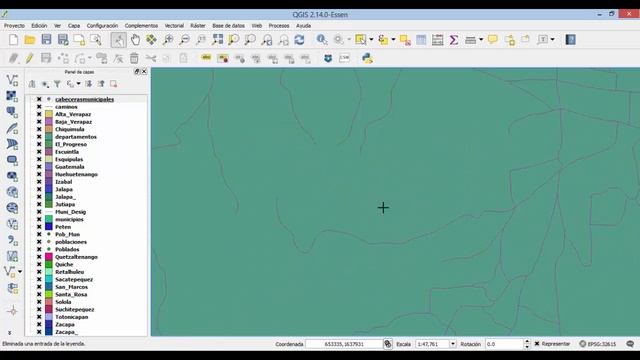The width and height of the screenshot is (640, 360).
Task: Open the Field Calculator icon
Action: coord(438,40)
